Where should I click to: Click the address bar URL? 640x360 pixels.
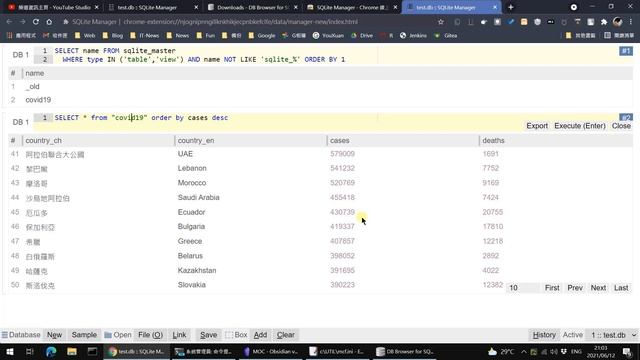240,22
